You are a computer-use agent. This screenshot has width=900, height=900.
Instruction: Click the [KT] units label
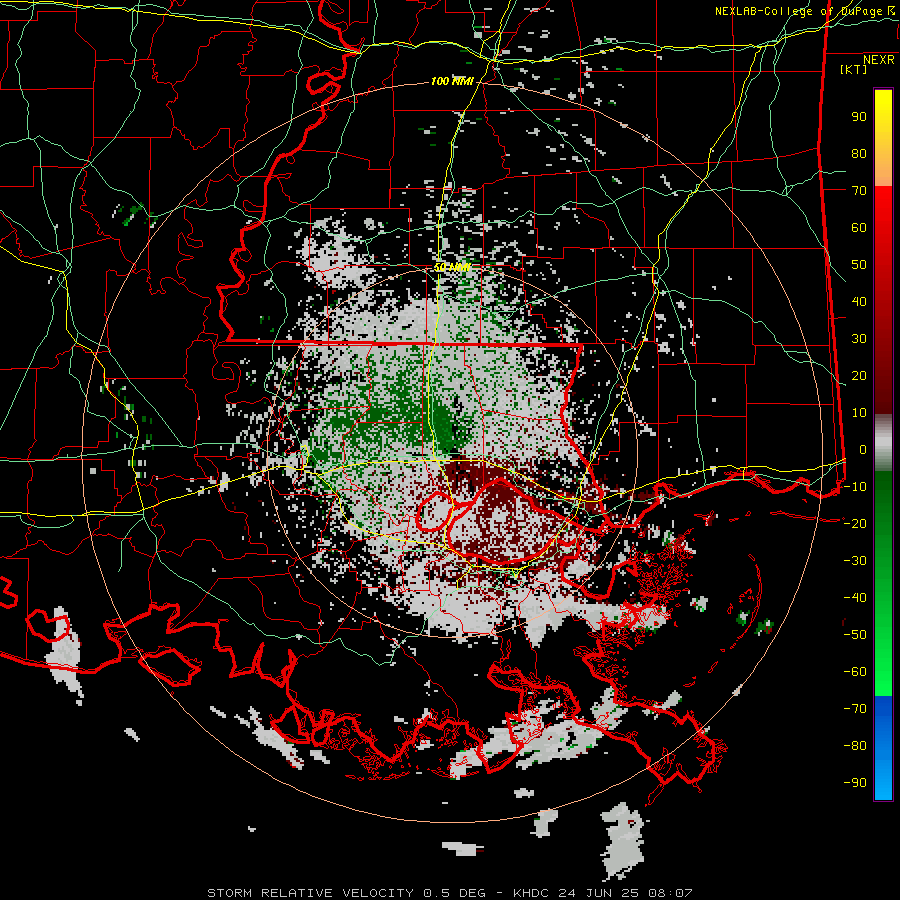853,69
